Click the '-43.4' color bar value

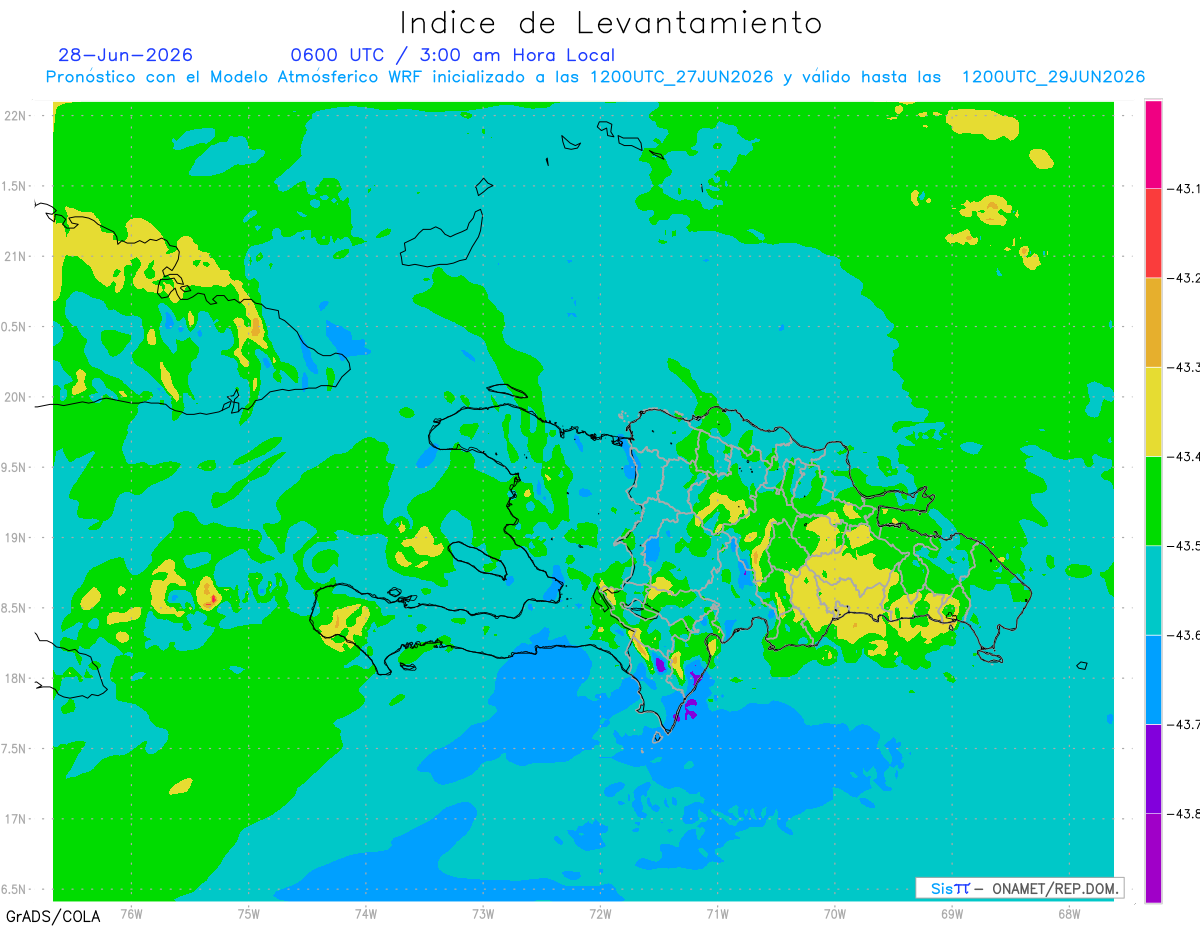pos(1185,456)
